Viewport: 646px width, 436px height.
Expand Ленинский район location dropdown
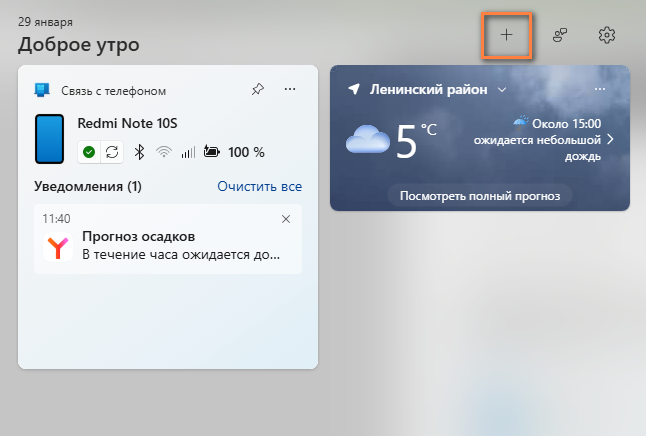(502, 89)
